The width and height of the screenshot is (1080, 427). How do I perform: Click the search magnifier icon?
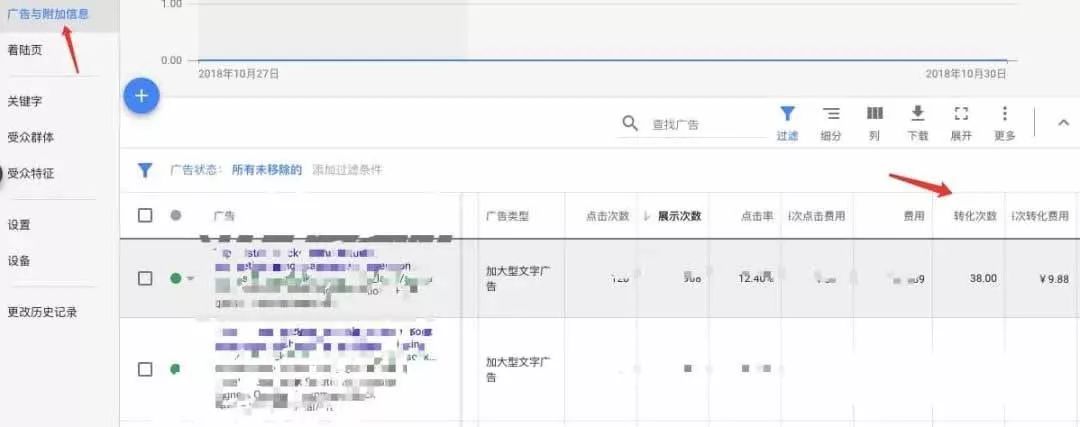coord(630,123)
